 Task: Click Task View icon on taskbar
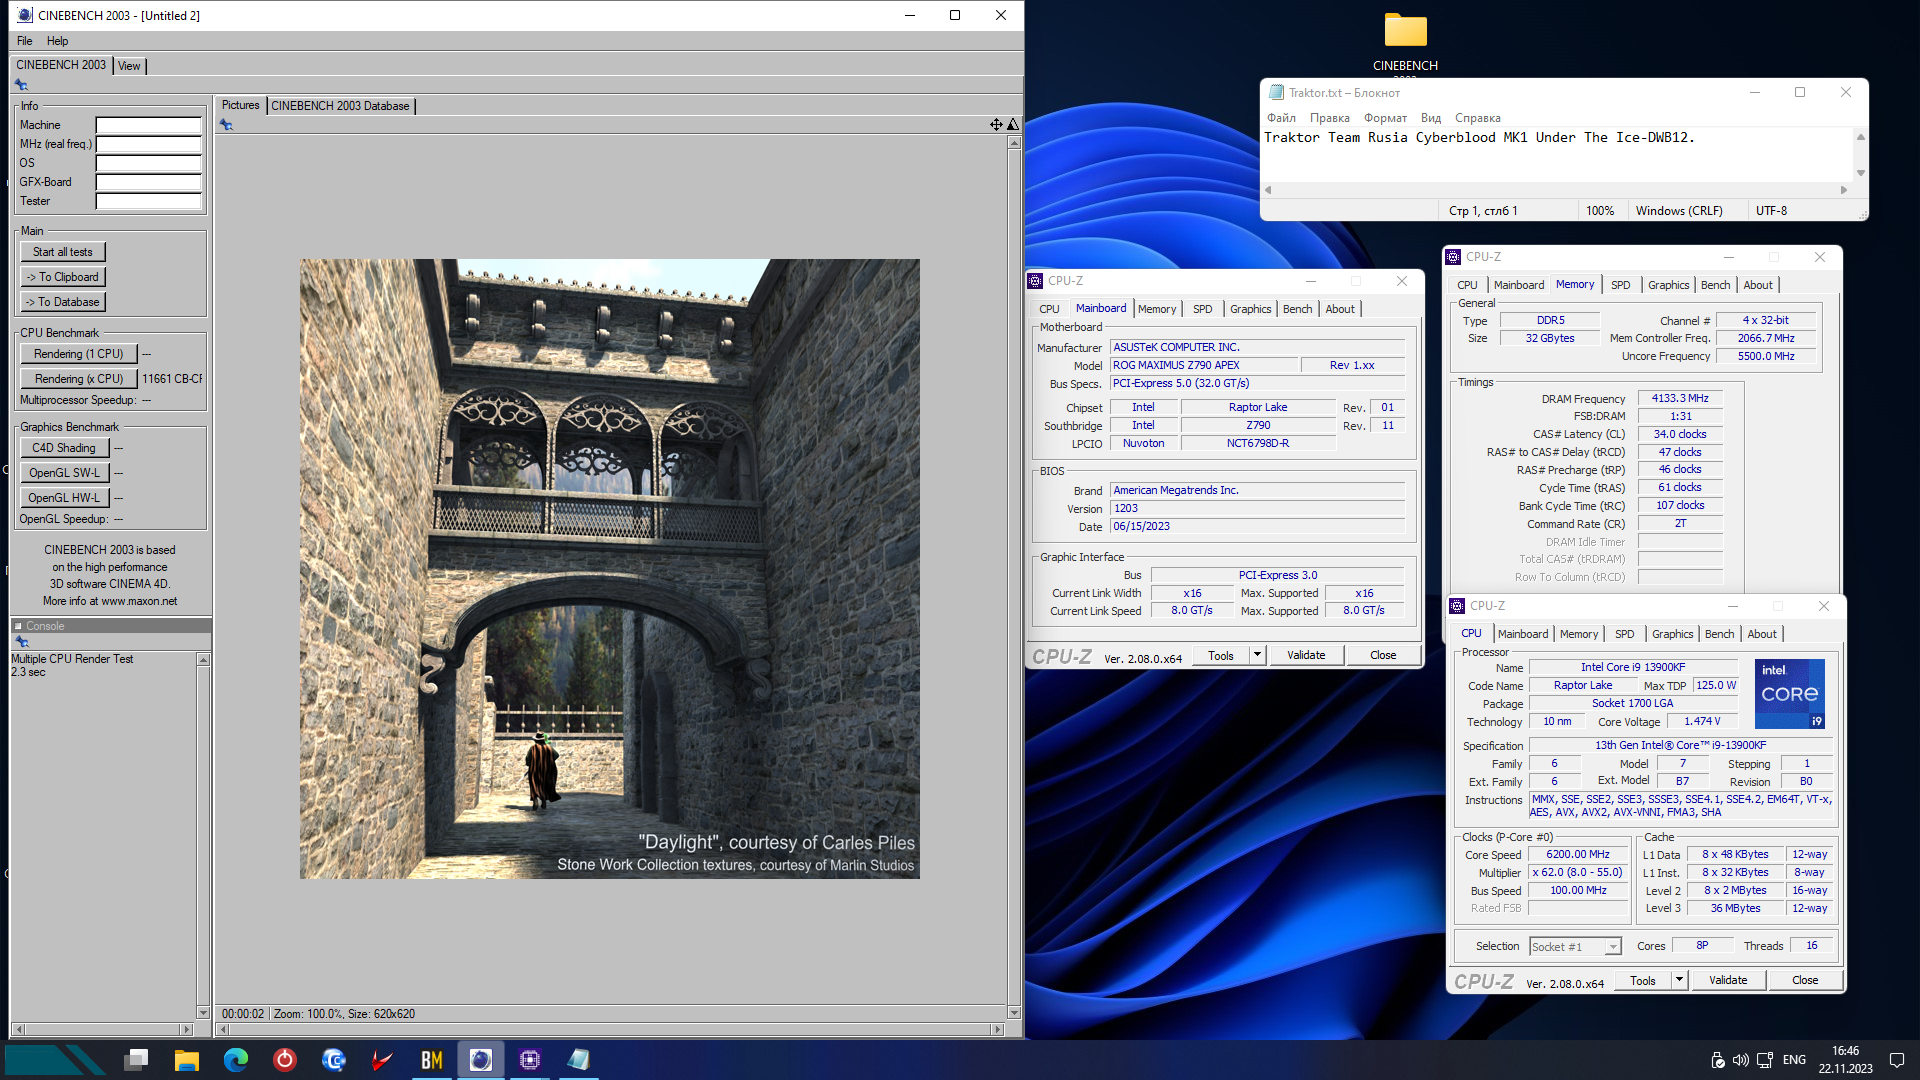137,1059
